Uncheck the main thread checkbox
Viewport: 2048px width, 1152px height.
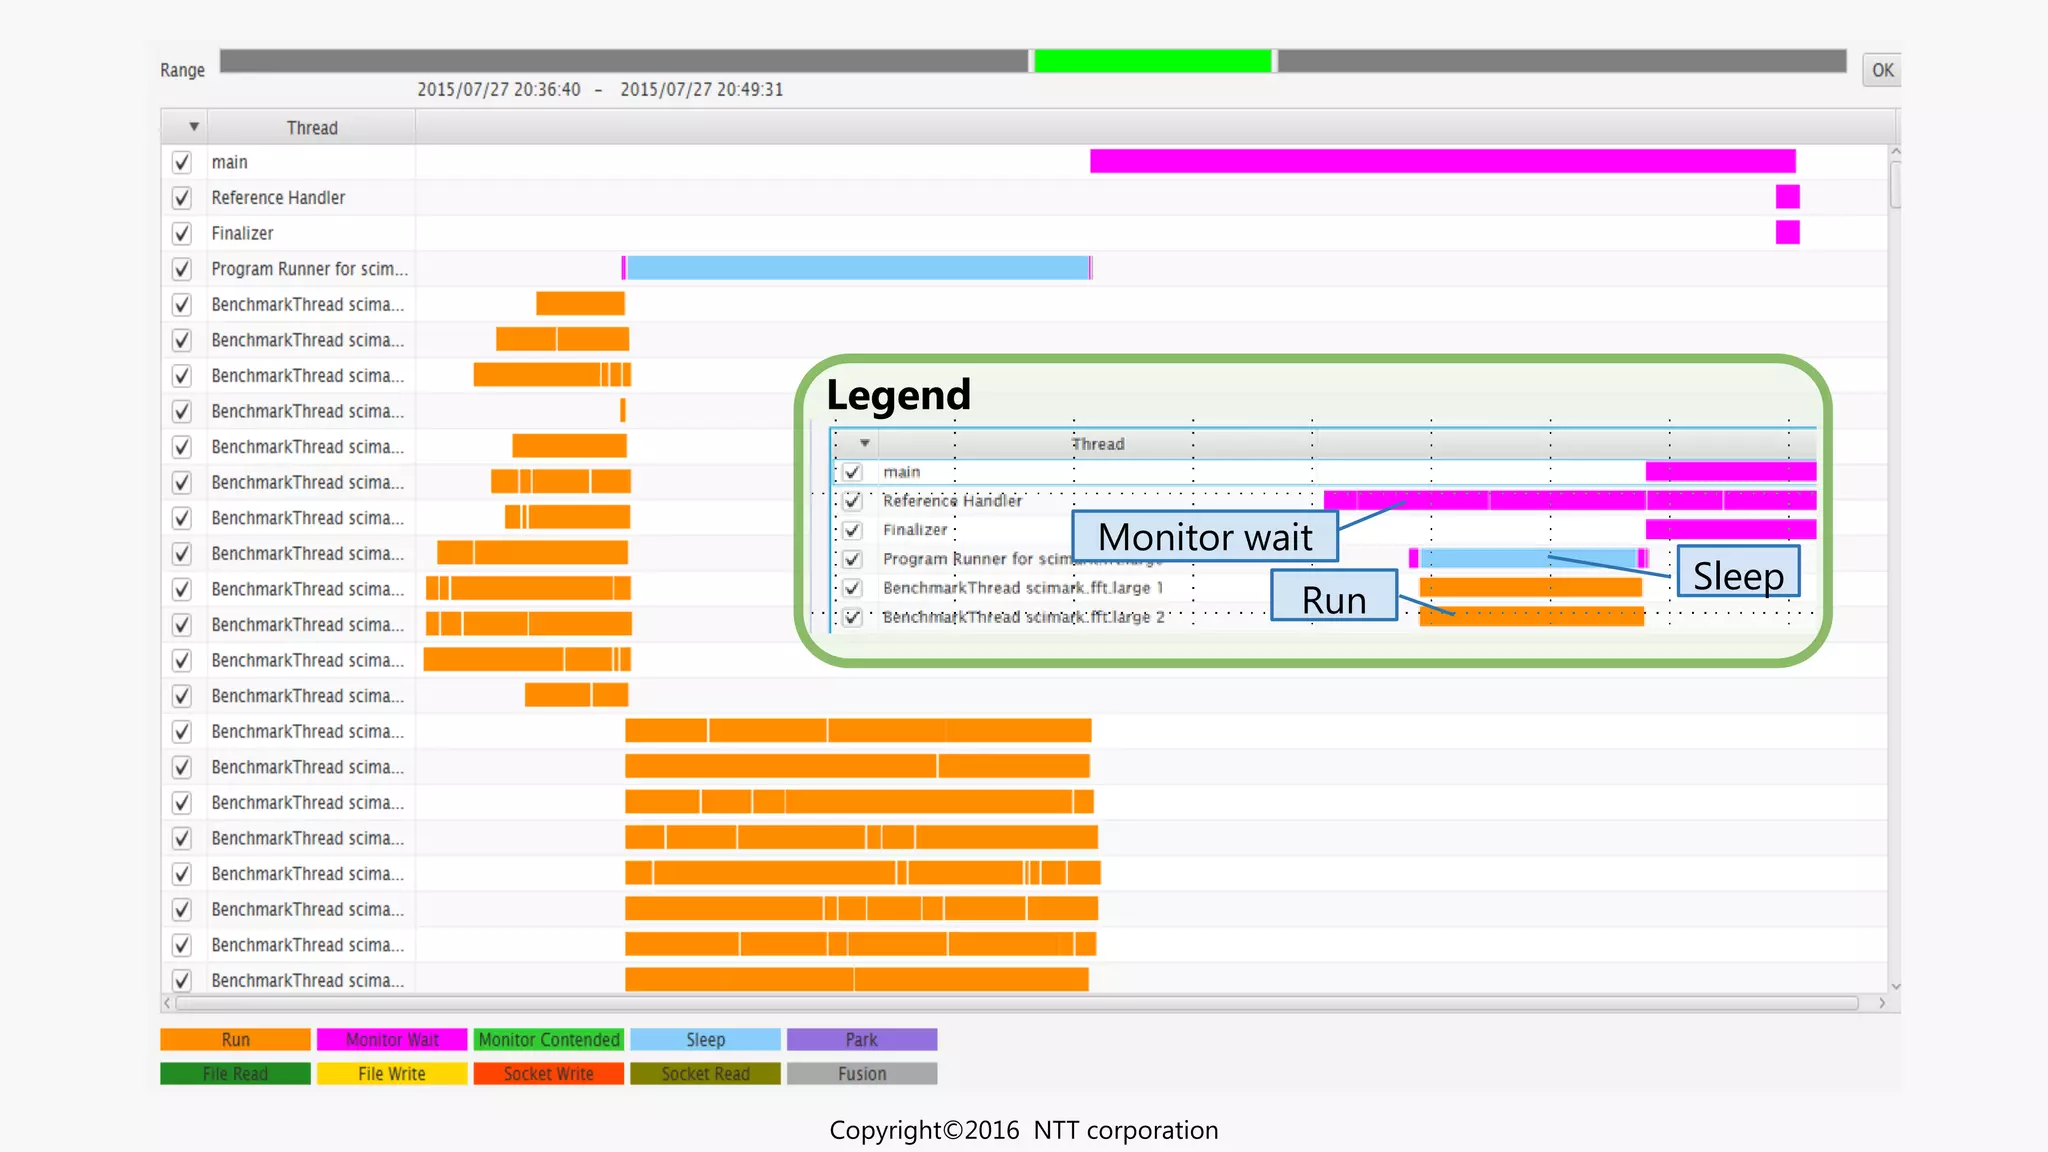coord(181,162)
